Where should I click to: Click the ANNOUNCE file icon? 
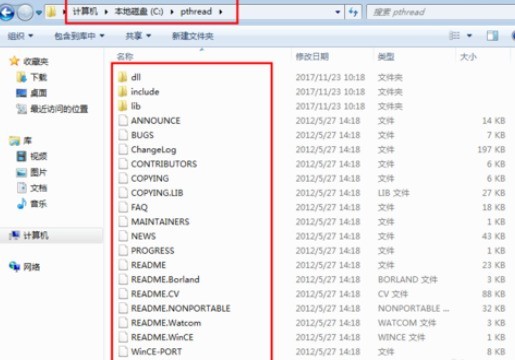[x=123, y=120]
